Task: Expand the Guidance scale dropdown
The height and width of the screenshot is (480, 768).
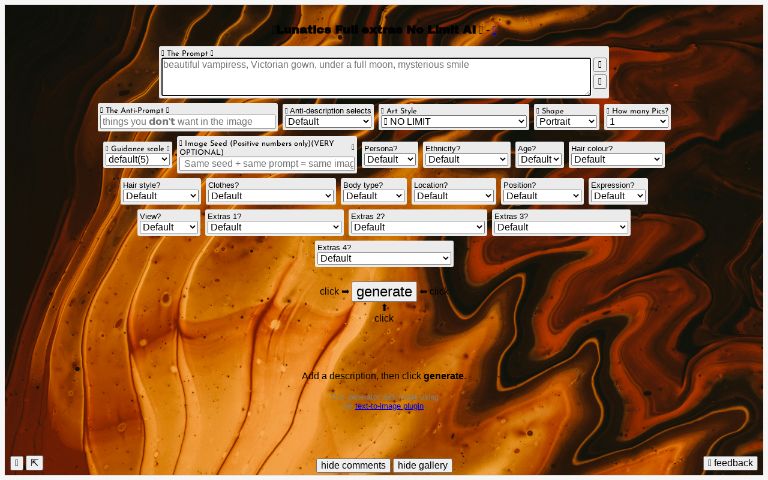Action: click(x=137, y=159)
